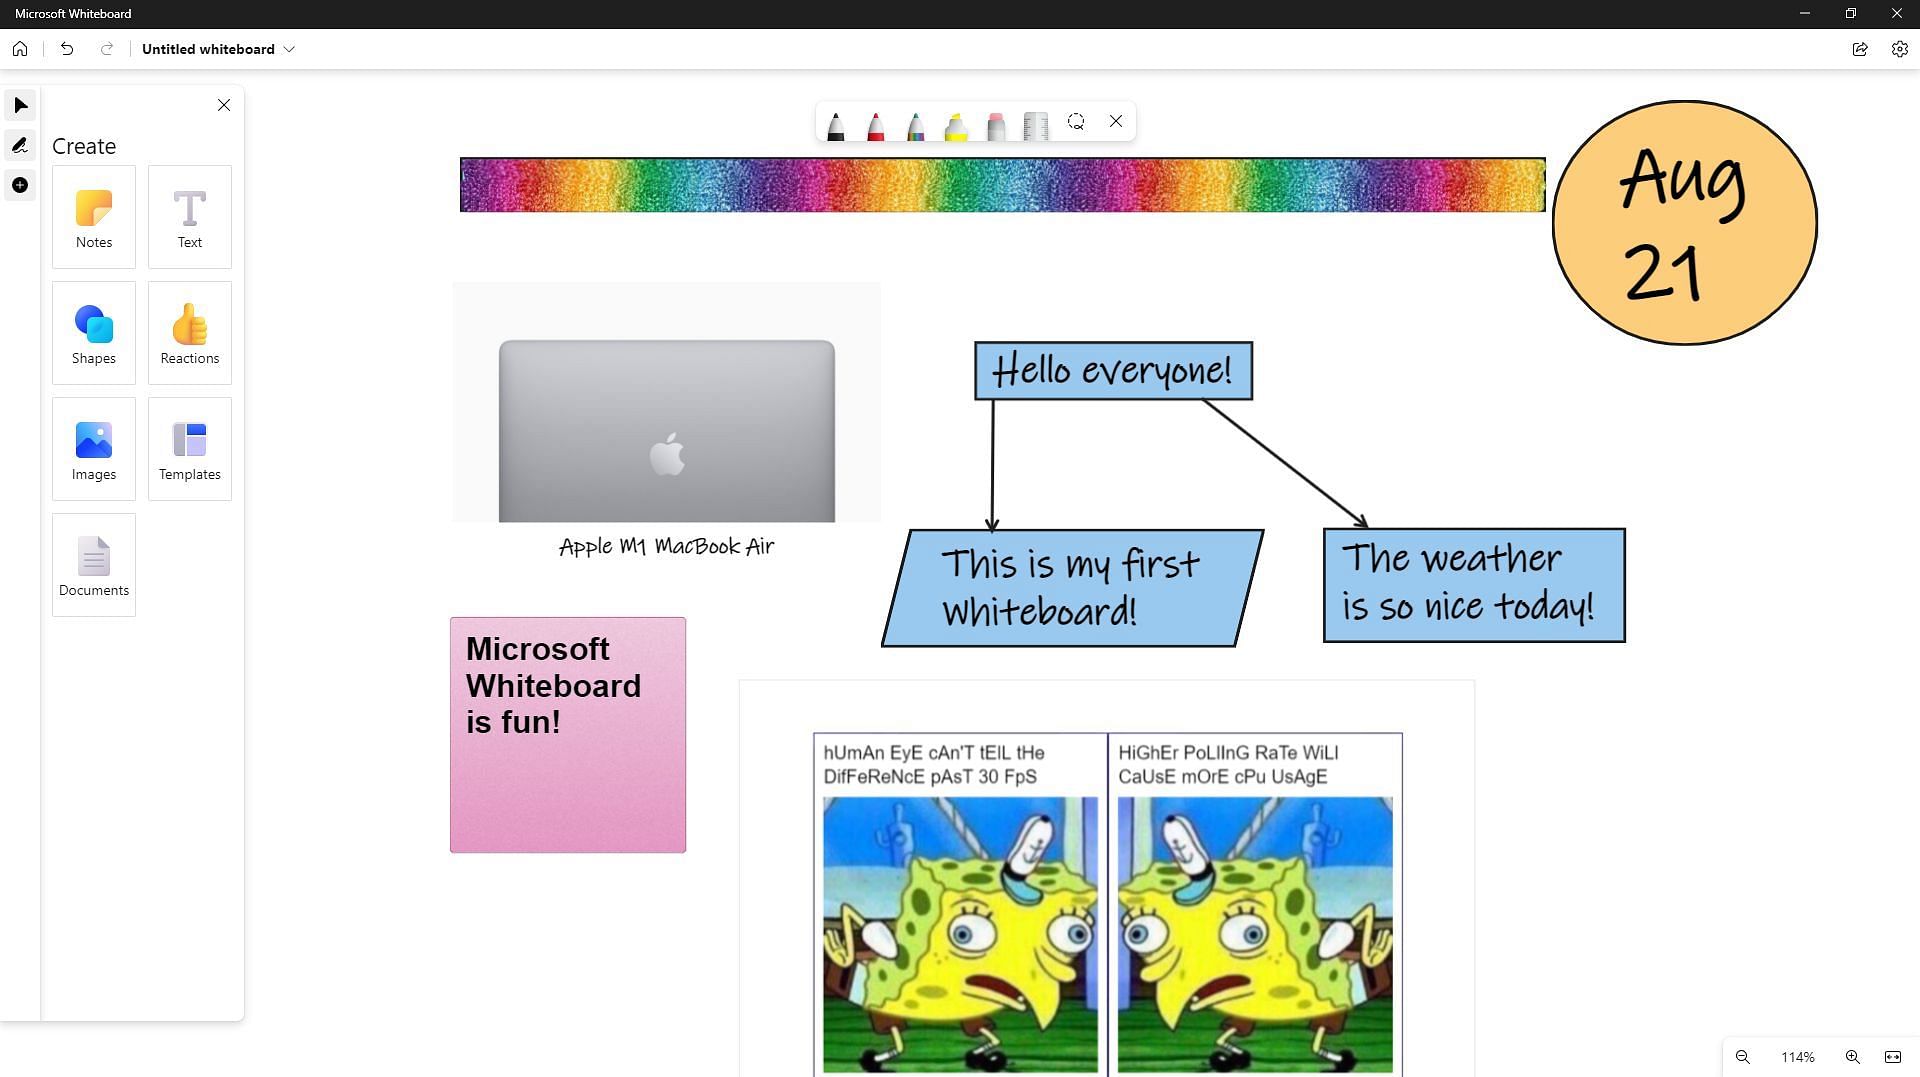Browse whiteboard Templates

click(190, 449)
